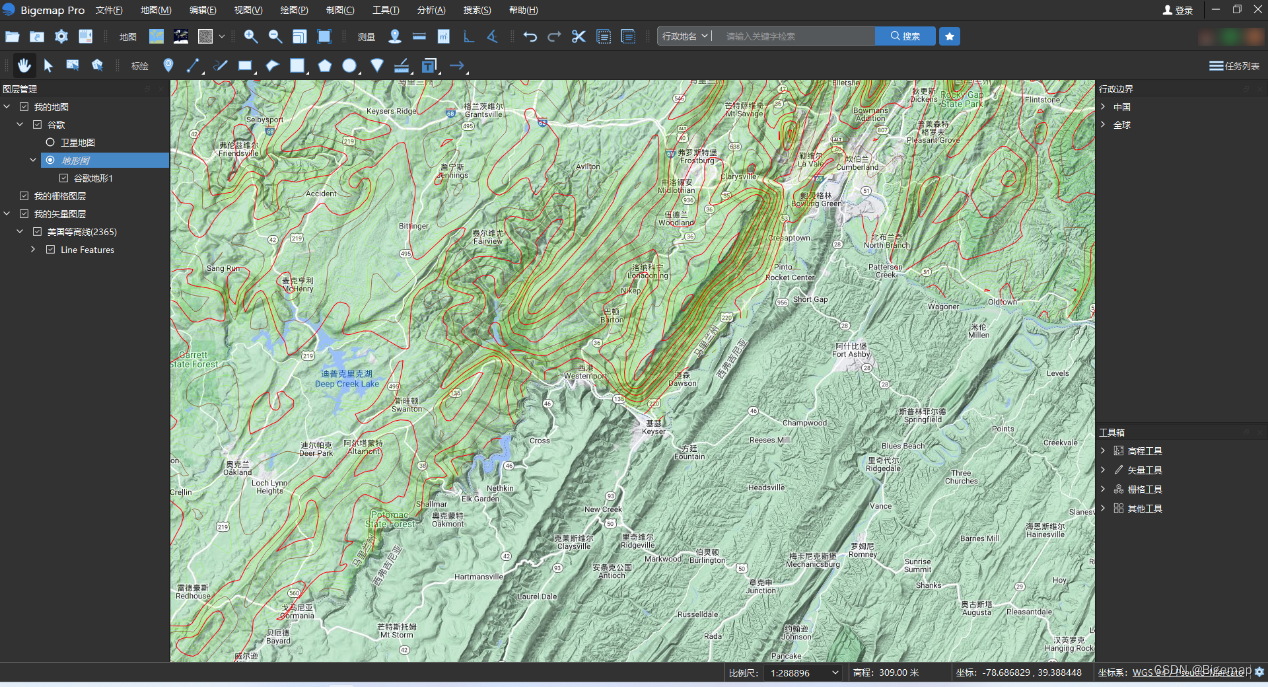Click the blue 搜索 search button
The image size is (1268, 687).
pyautogui.click(x=906, y=36)
